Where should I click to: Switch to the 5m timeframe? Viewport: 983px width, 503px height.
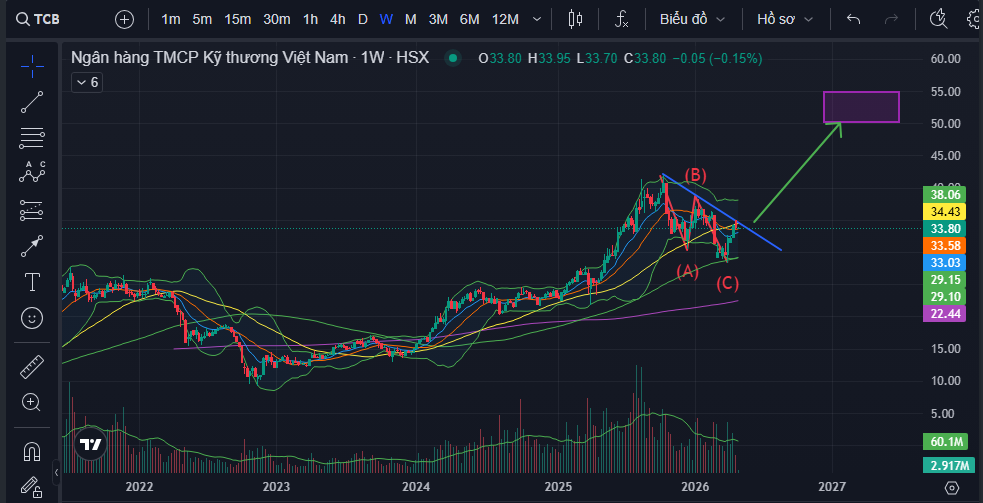tap(202, 19)
